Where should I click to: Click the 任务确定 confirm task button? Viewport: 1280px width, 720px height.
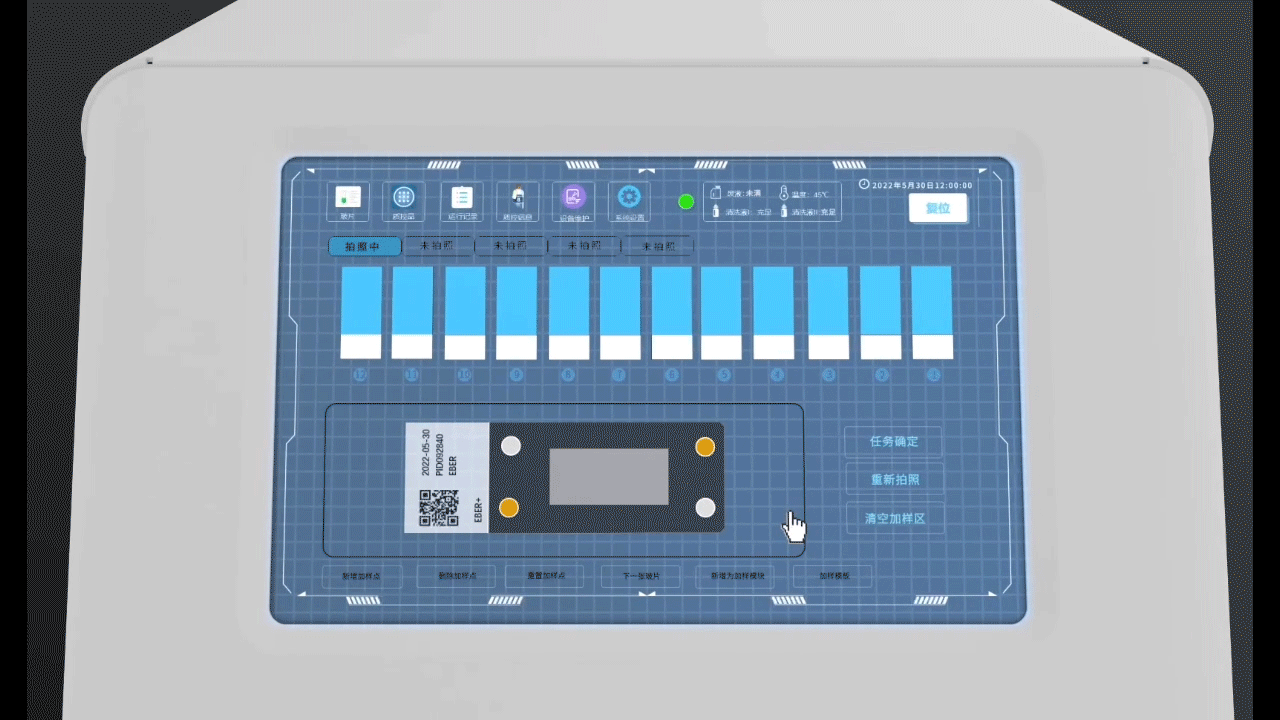click(x=893, y=441)
